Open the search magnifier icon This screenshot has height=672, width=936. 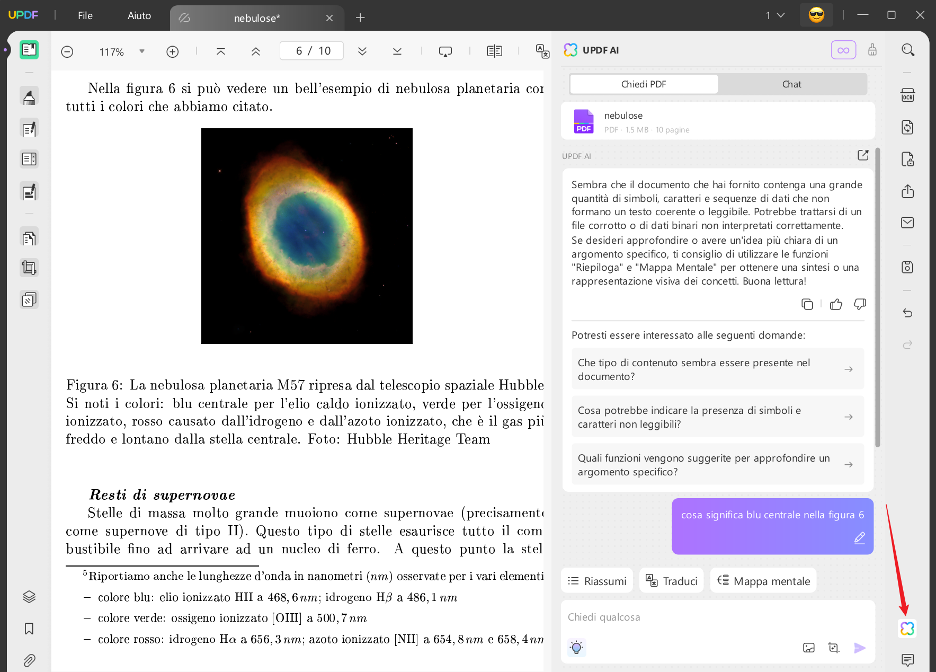[907, 50]
